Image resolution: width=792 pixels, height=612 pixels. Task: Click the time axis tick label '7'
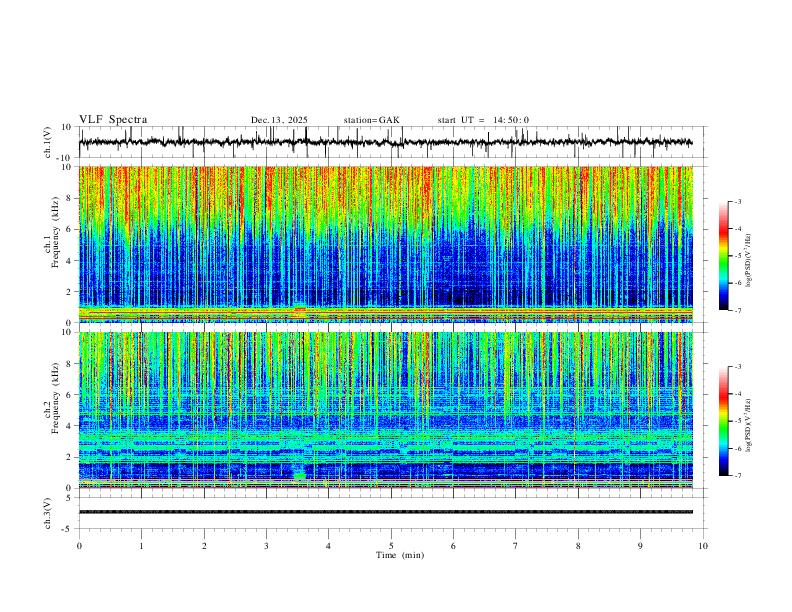(516, 546)
